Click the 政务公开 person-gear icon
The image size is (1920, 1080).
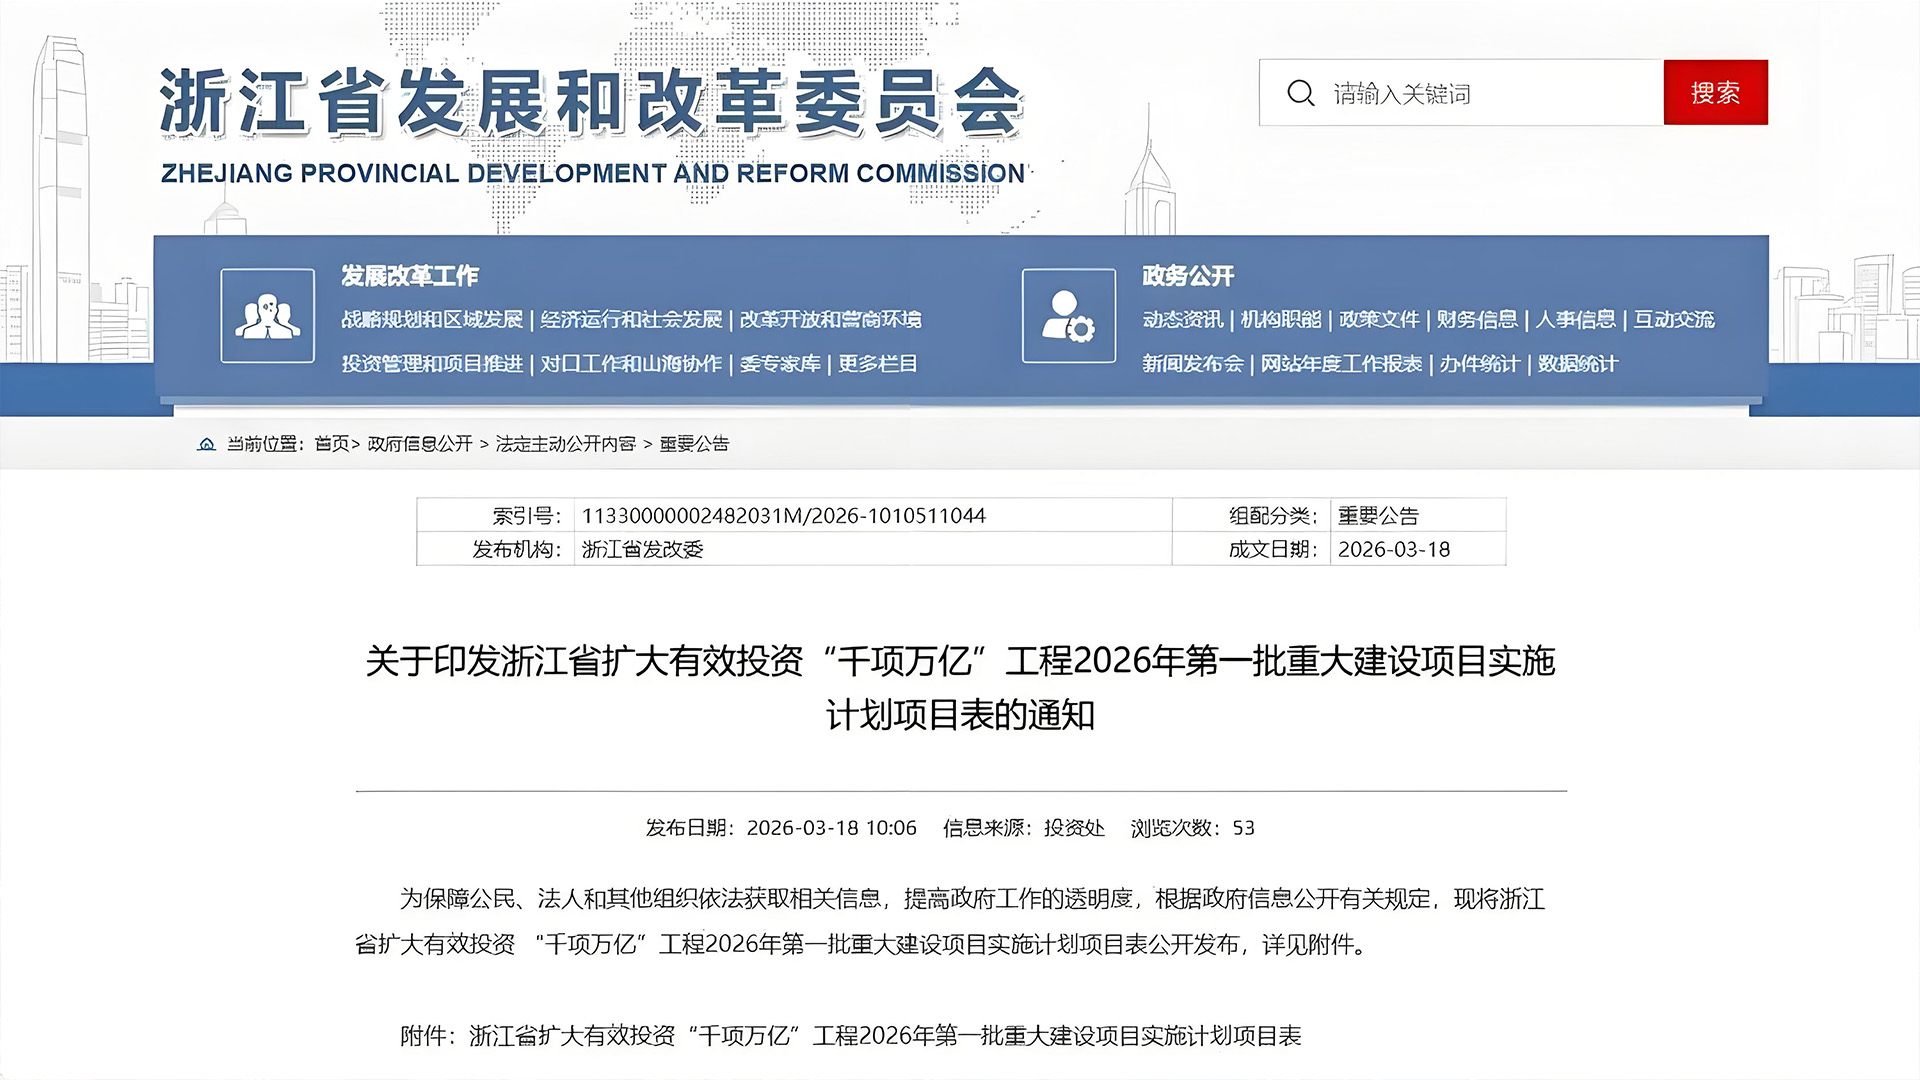pyautogui.click(x=1068, y=316)
